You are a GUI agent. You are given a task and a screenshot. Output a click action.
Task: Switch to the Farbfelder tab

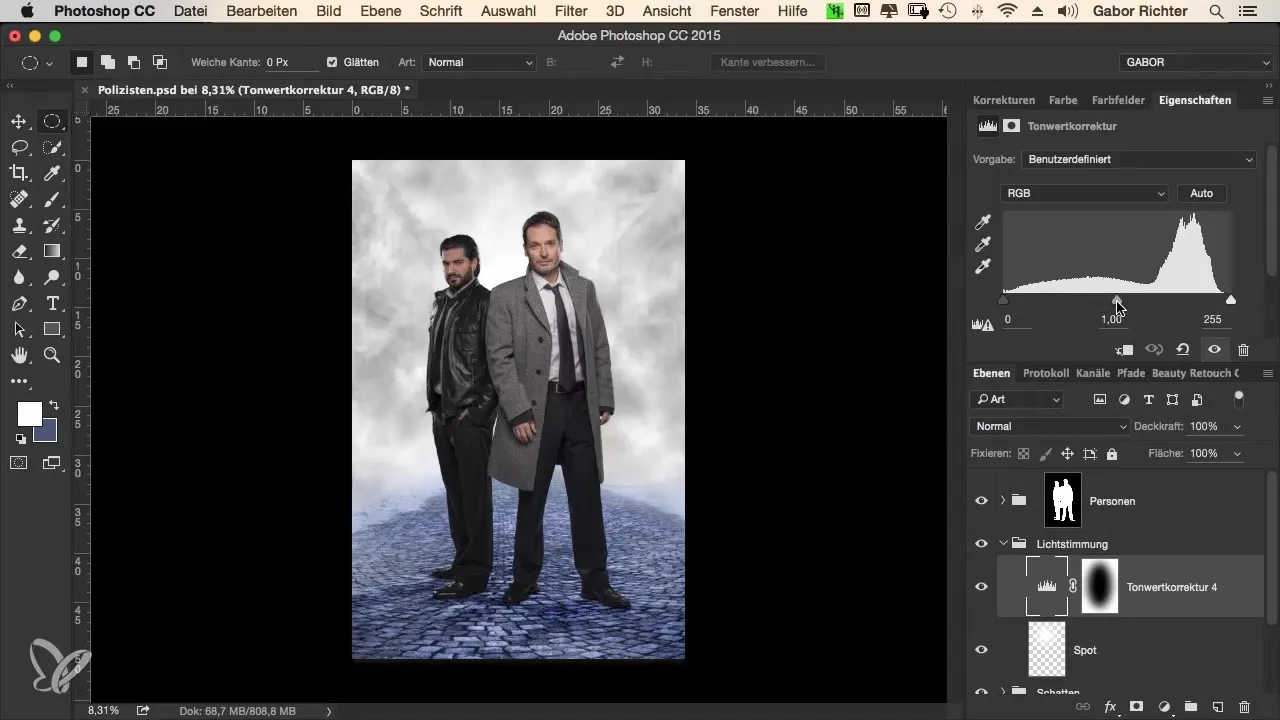tap(1118, 100)
